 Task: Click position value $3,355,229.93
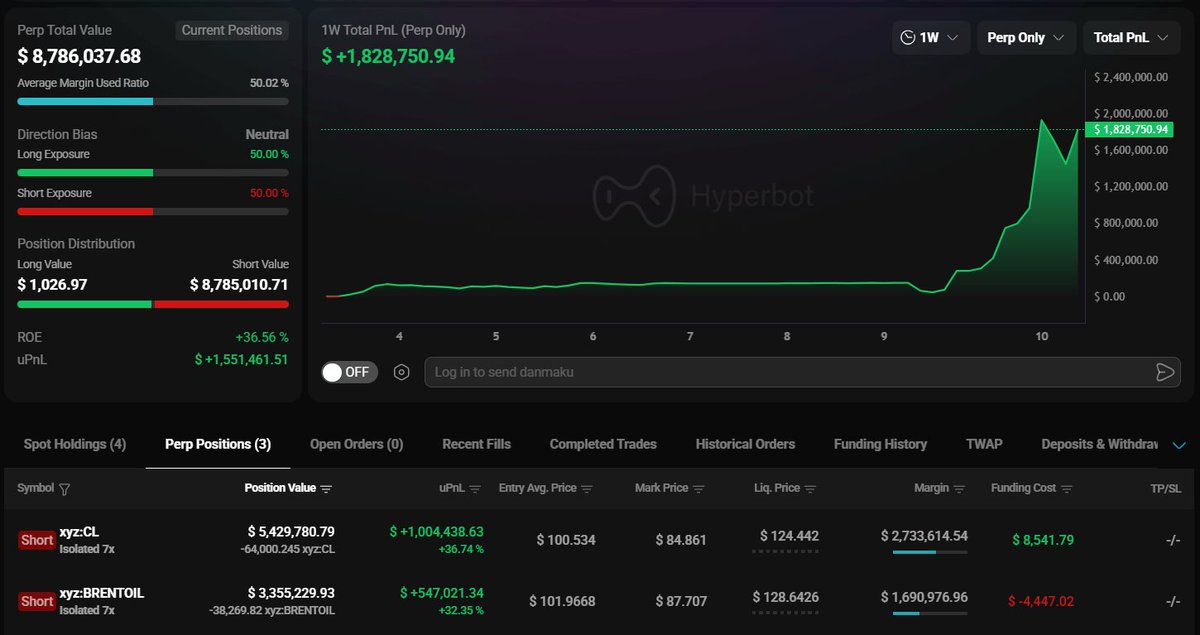291,593
